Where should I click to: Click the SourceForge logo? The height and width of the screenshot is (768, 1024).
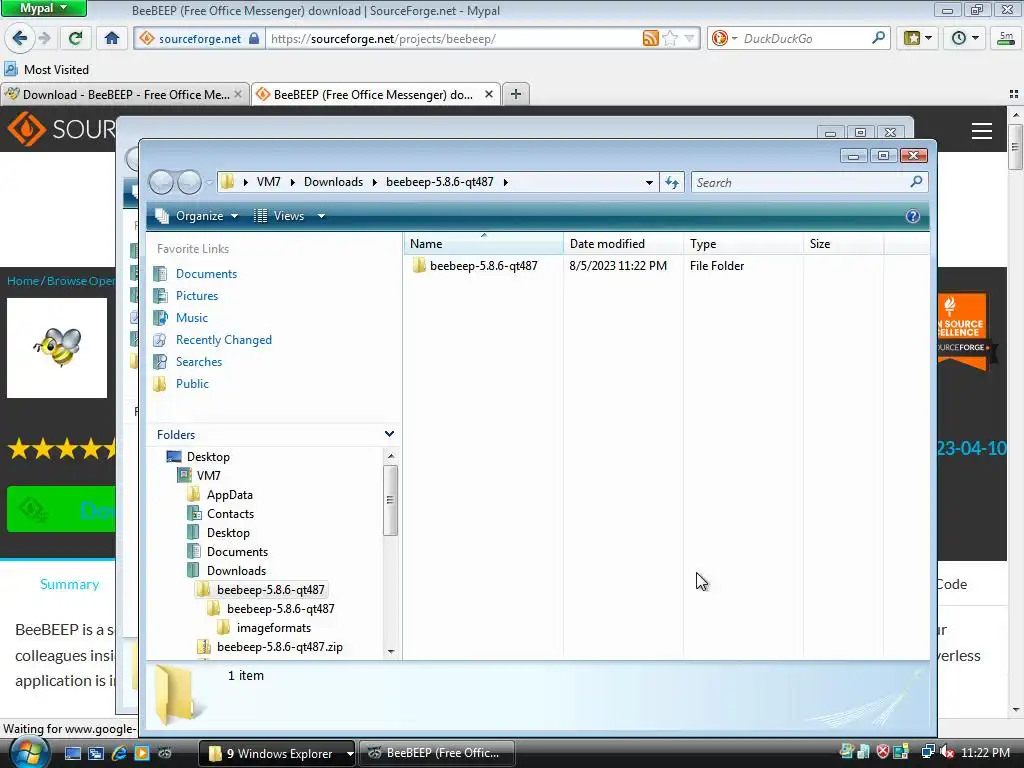pyautogui.click(x=62, y=129)
